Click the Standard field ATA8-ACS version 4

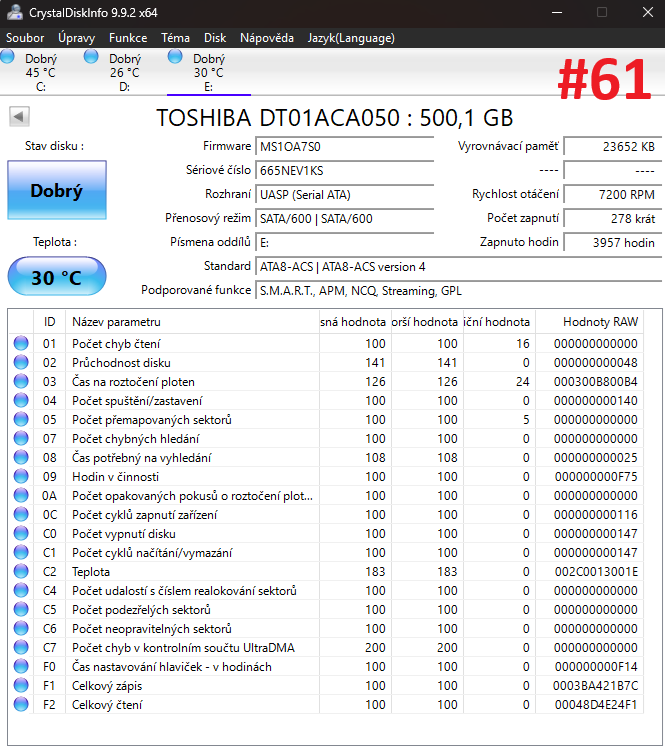pyautogui.click(x=458, y=267)
